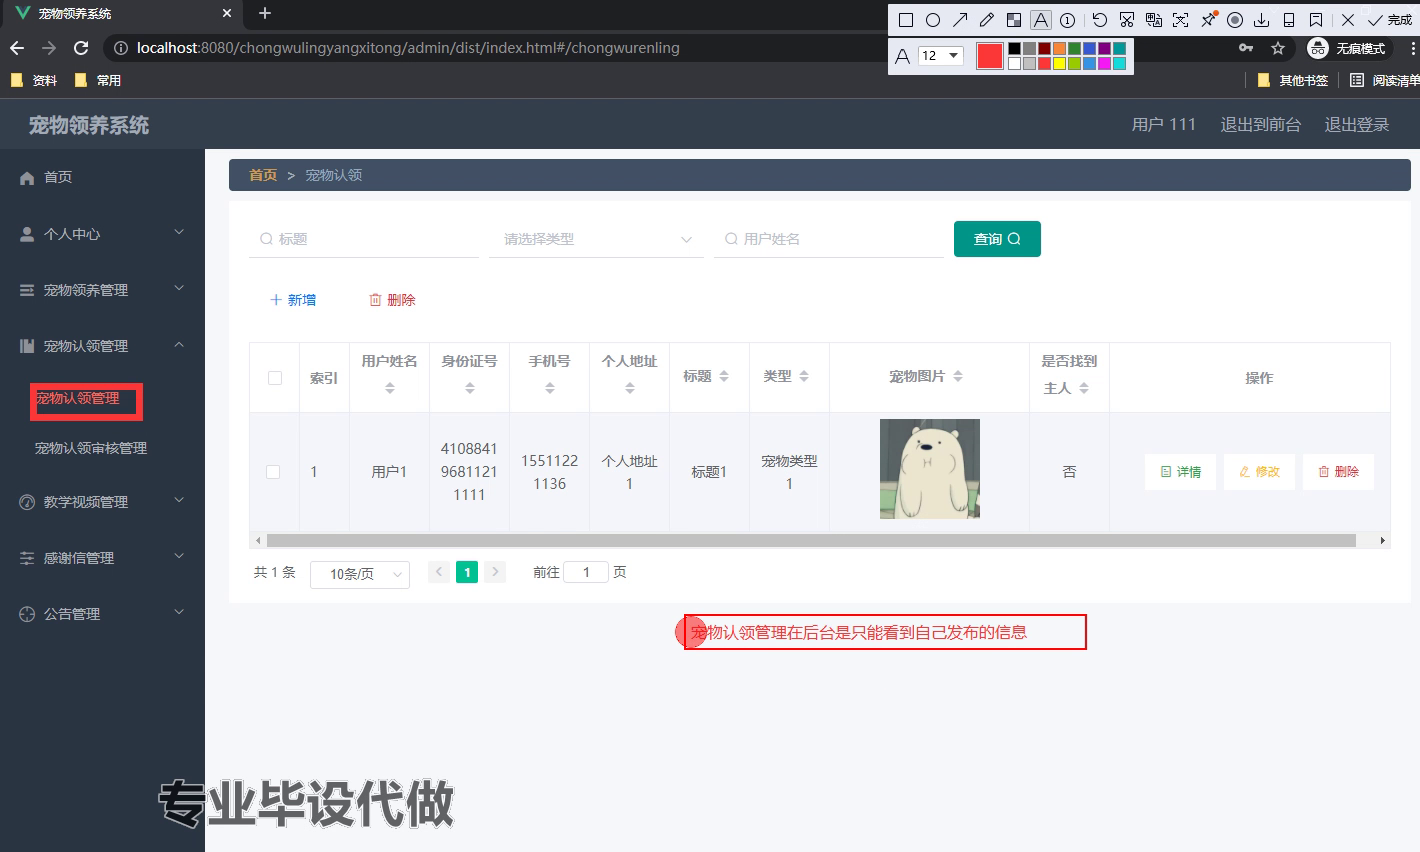
Task: Undo the last screenshot annotation
Action: [x=1100, y=20]
